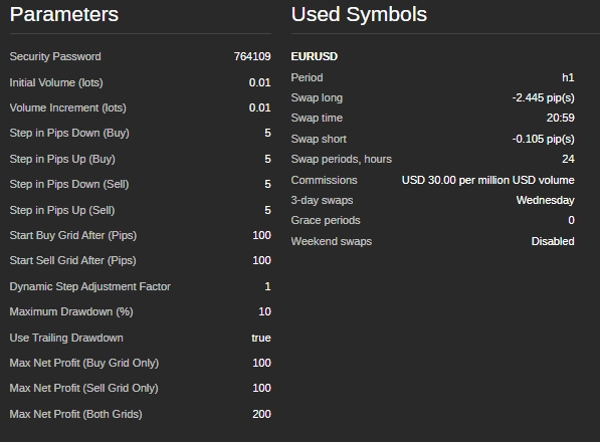The image size is (600, 442).
Task: Toggle the Use Trailing Drawdown true value
Action: 260,338
